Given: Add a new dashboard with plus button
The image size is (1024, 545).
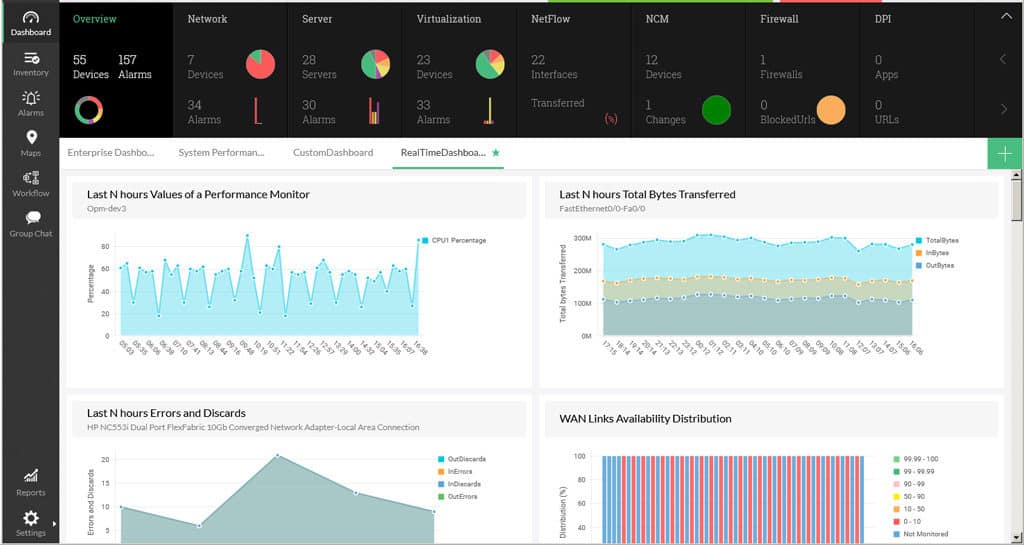Looking at the screenshot, I should click(x=1004, y=154).
